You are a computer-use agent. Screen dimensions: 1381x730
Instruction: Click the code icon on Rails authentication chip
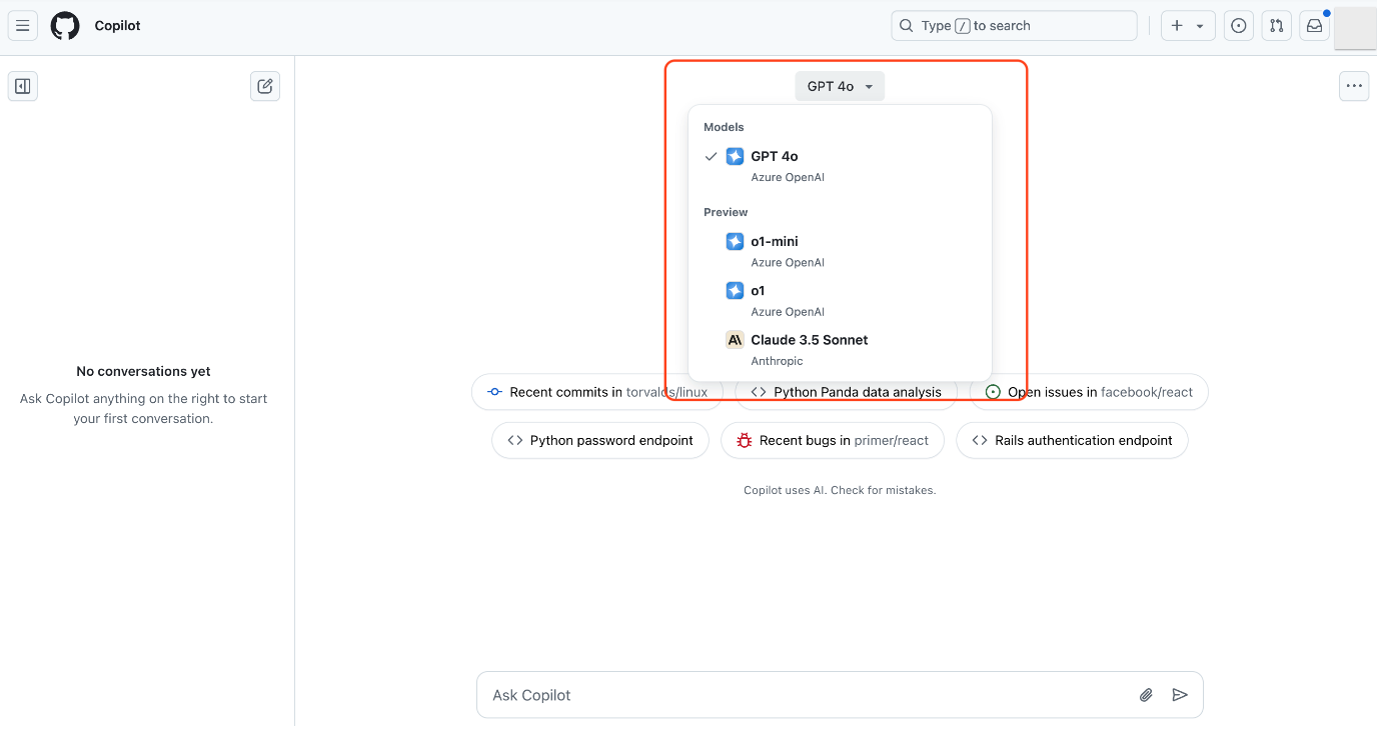pyautogui.click(x=980, y=440)
